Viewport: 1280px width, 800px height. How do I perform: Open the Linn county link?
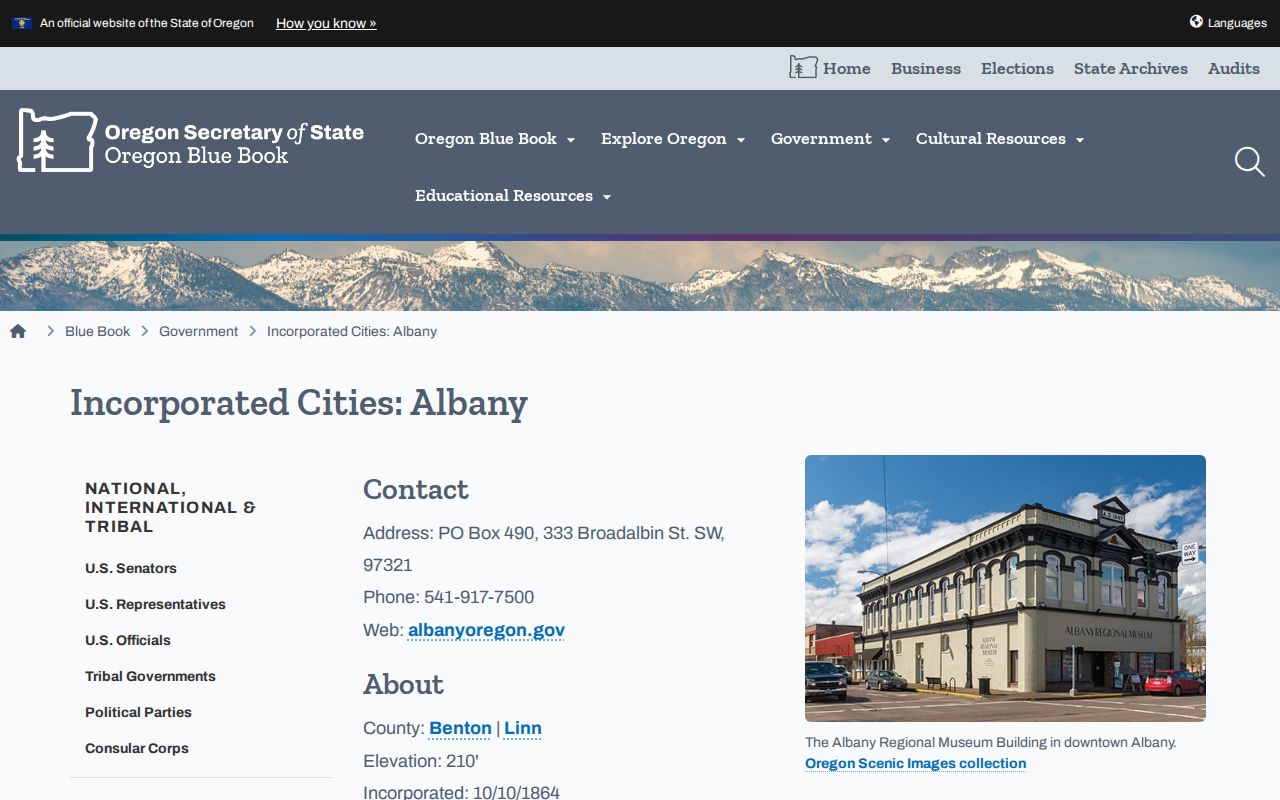523,728
